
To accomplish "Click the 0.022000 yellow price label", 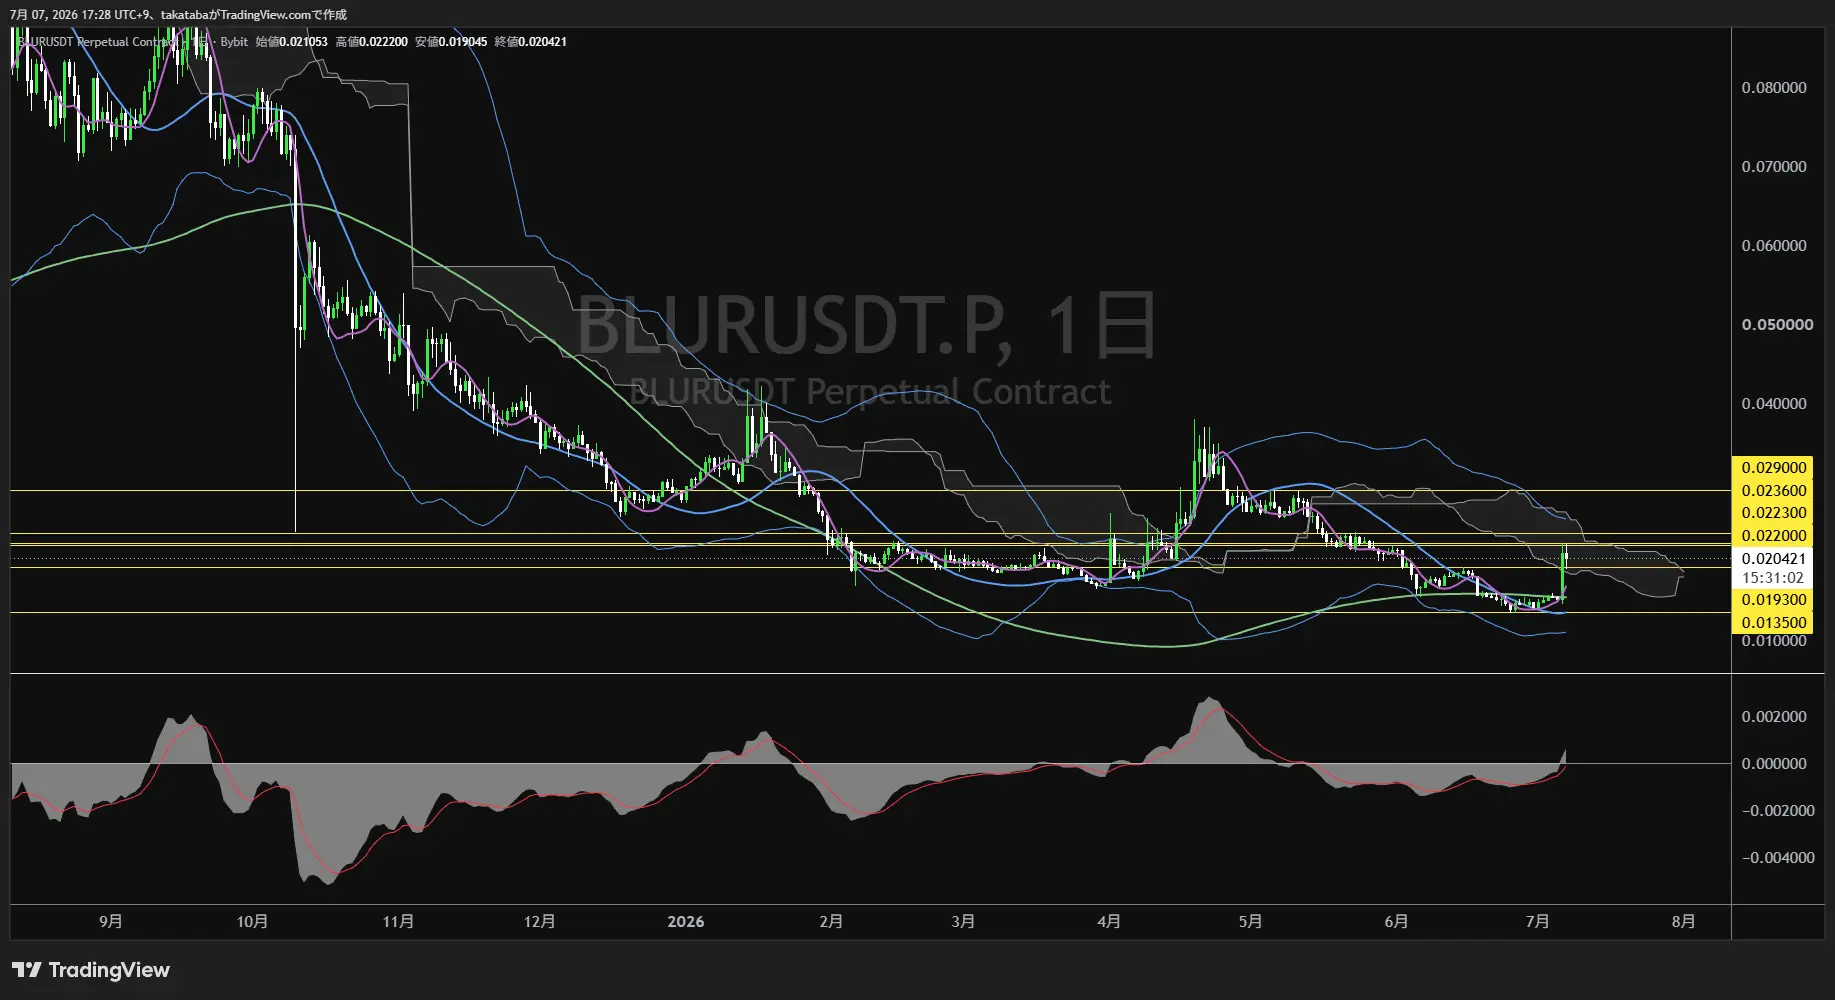I will [x=1774, y=536].
